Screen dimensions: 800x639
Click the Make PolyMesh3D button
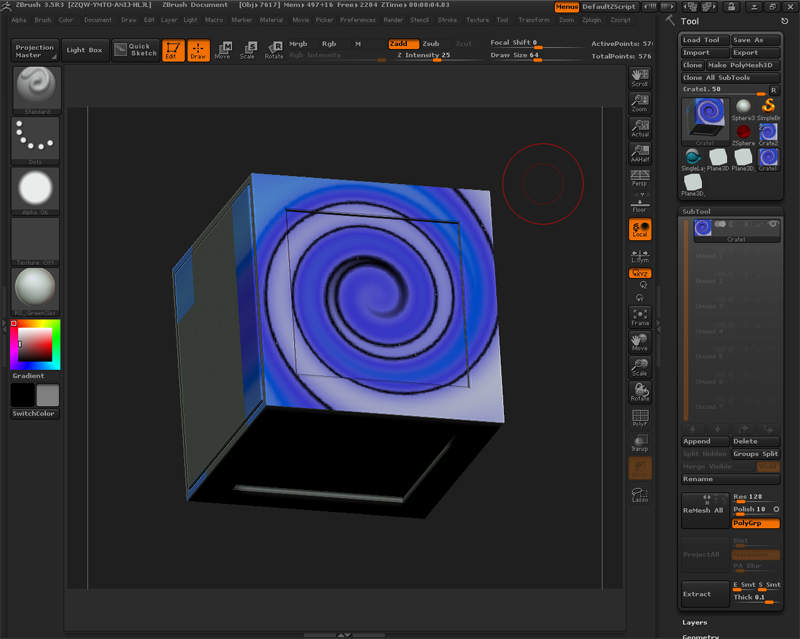[x=744, y=65]
